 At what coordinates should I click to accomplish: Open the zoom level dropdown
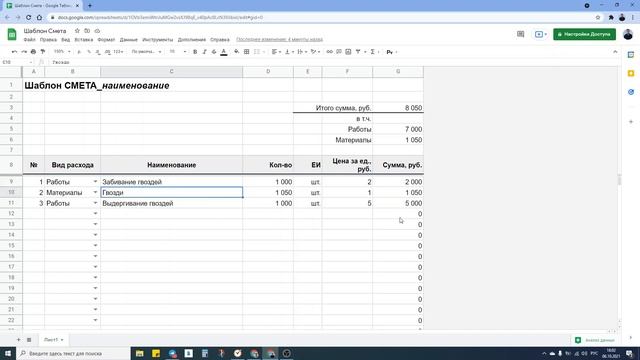tap(62, 52)
